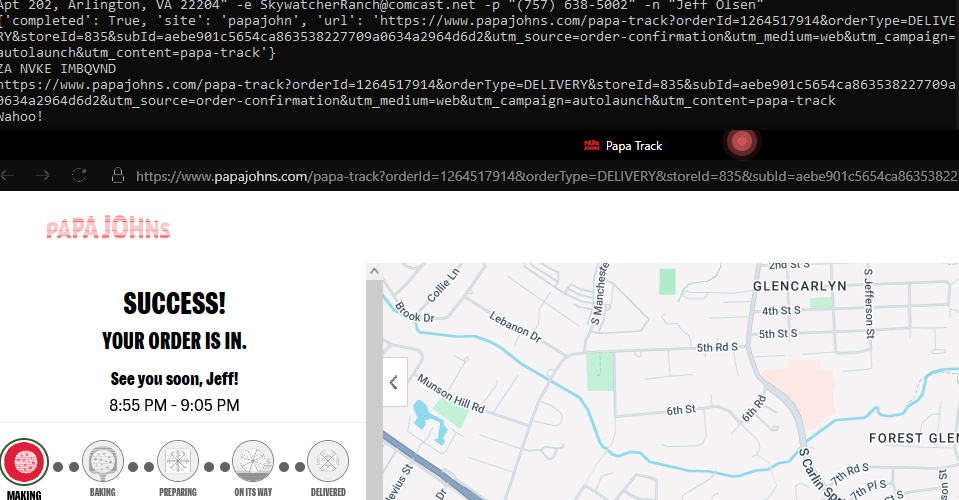
Task: Focus the papajohns.com address bar
Action: (540, 176)
